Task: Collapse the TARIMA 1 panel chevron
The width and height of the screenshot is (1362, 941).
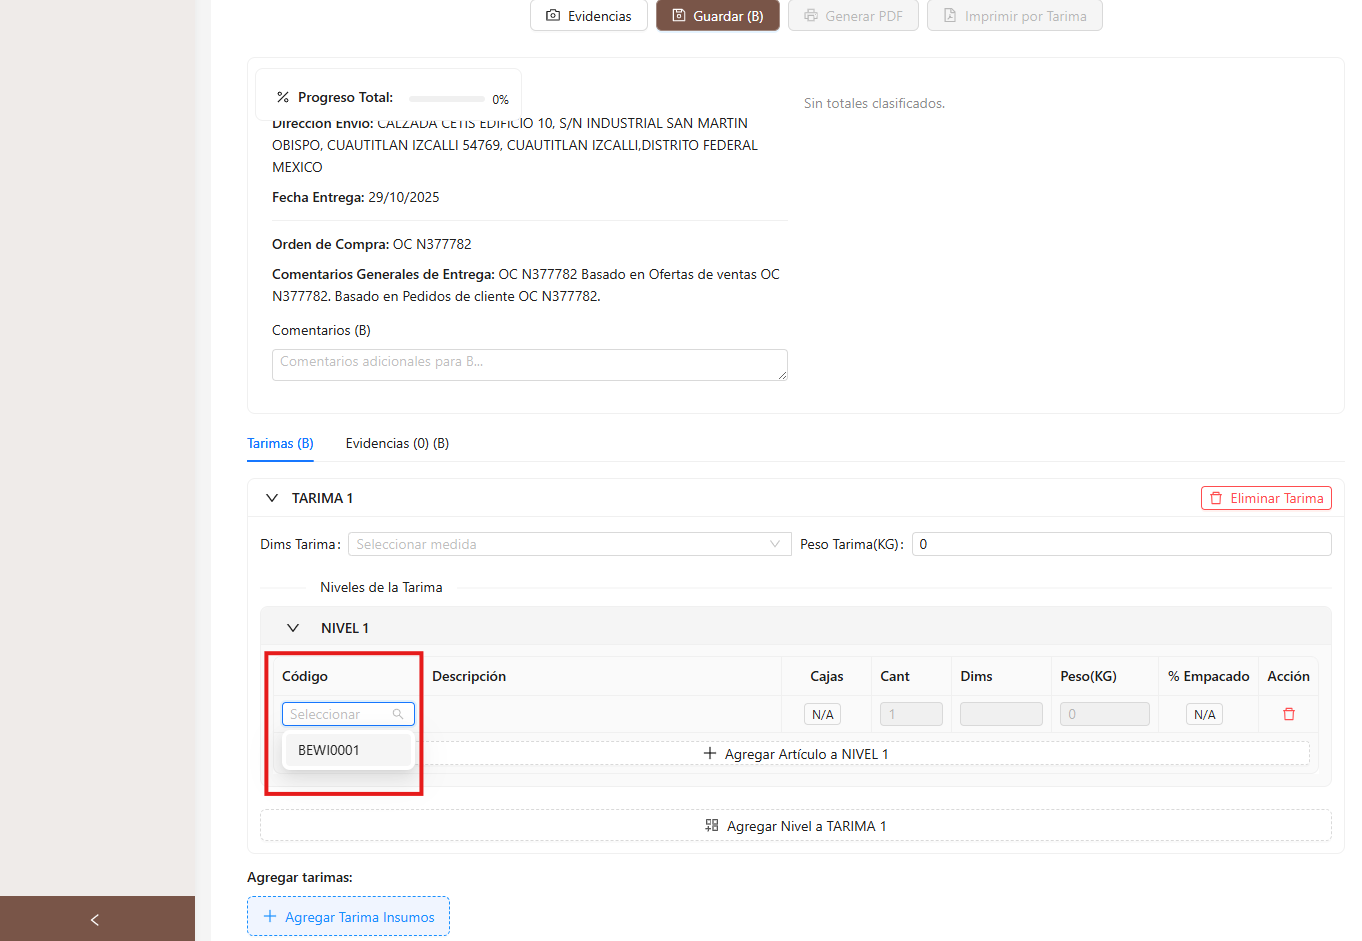Action: [271, 498]
